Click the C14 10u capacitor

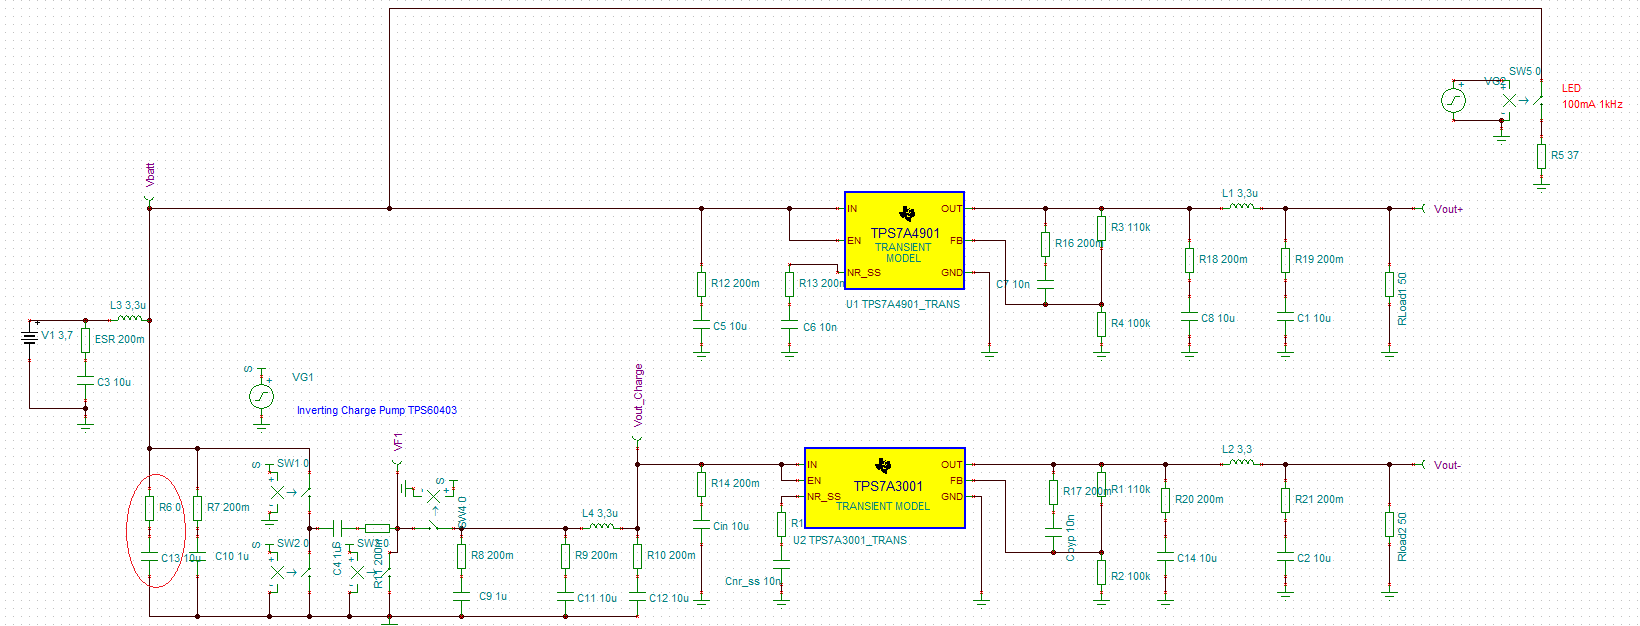coord(1166,557)
